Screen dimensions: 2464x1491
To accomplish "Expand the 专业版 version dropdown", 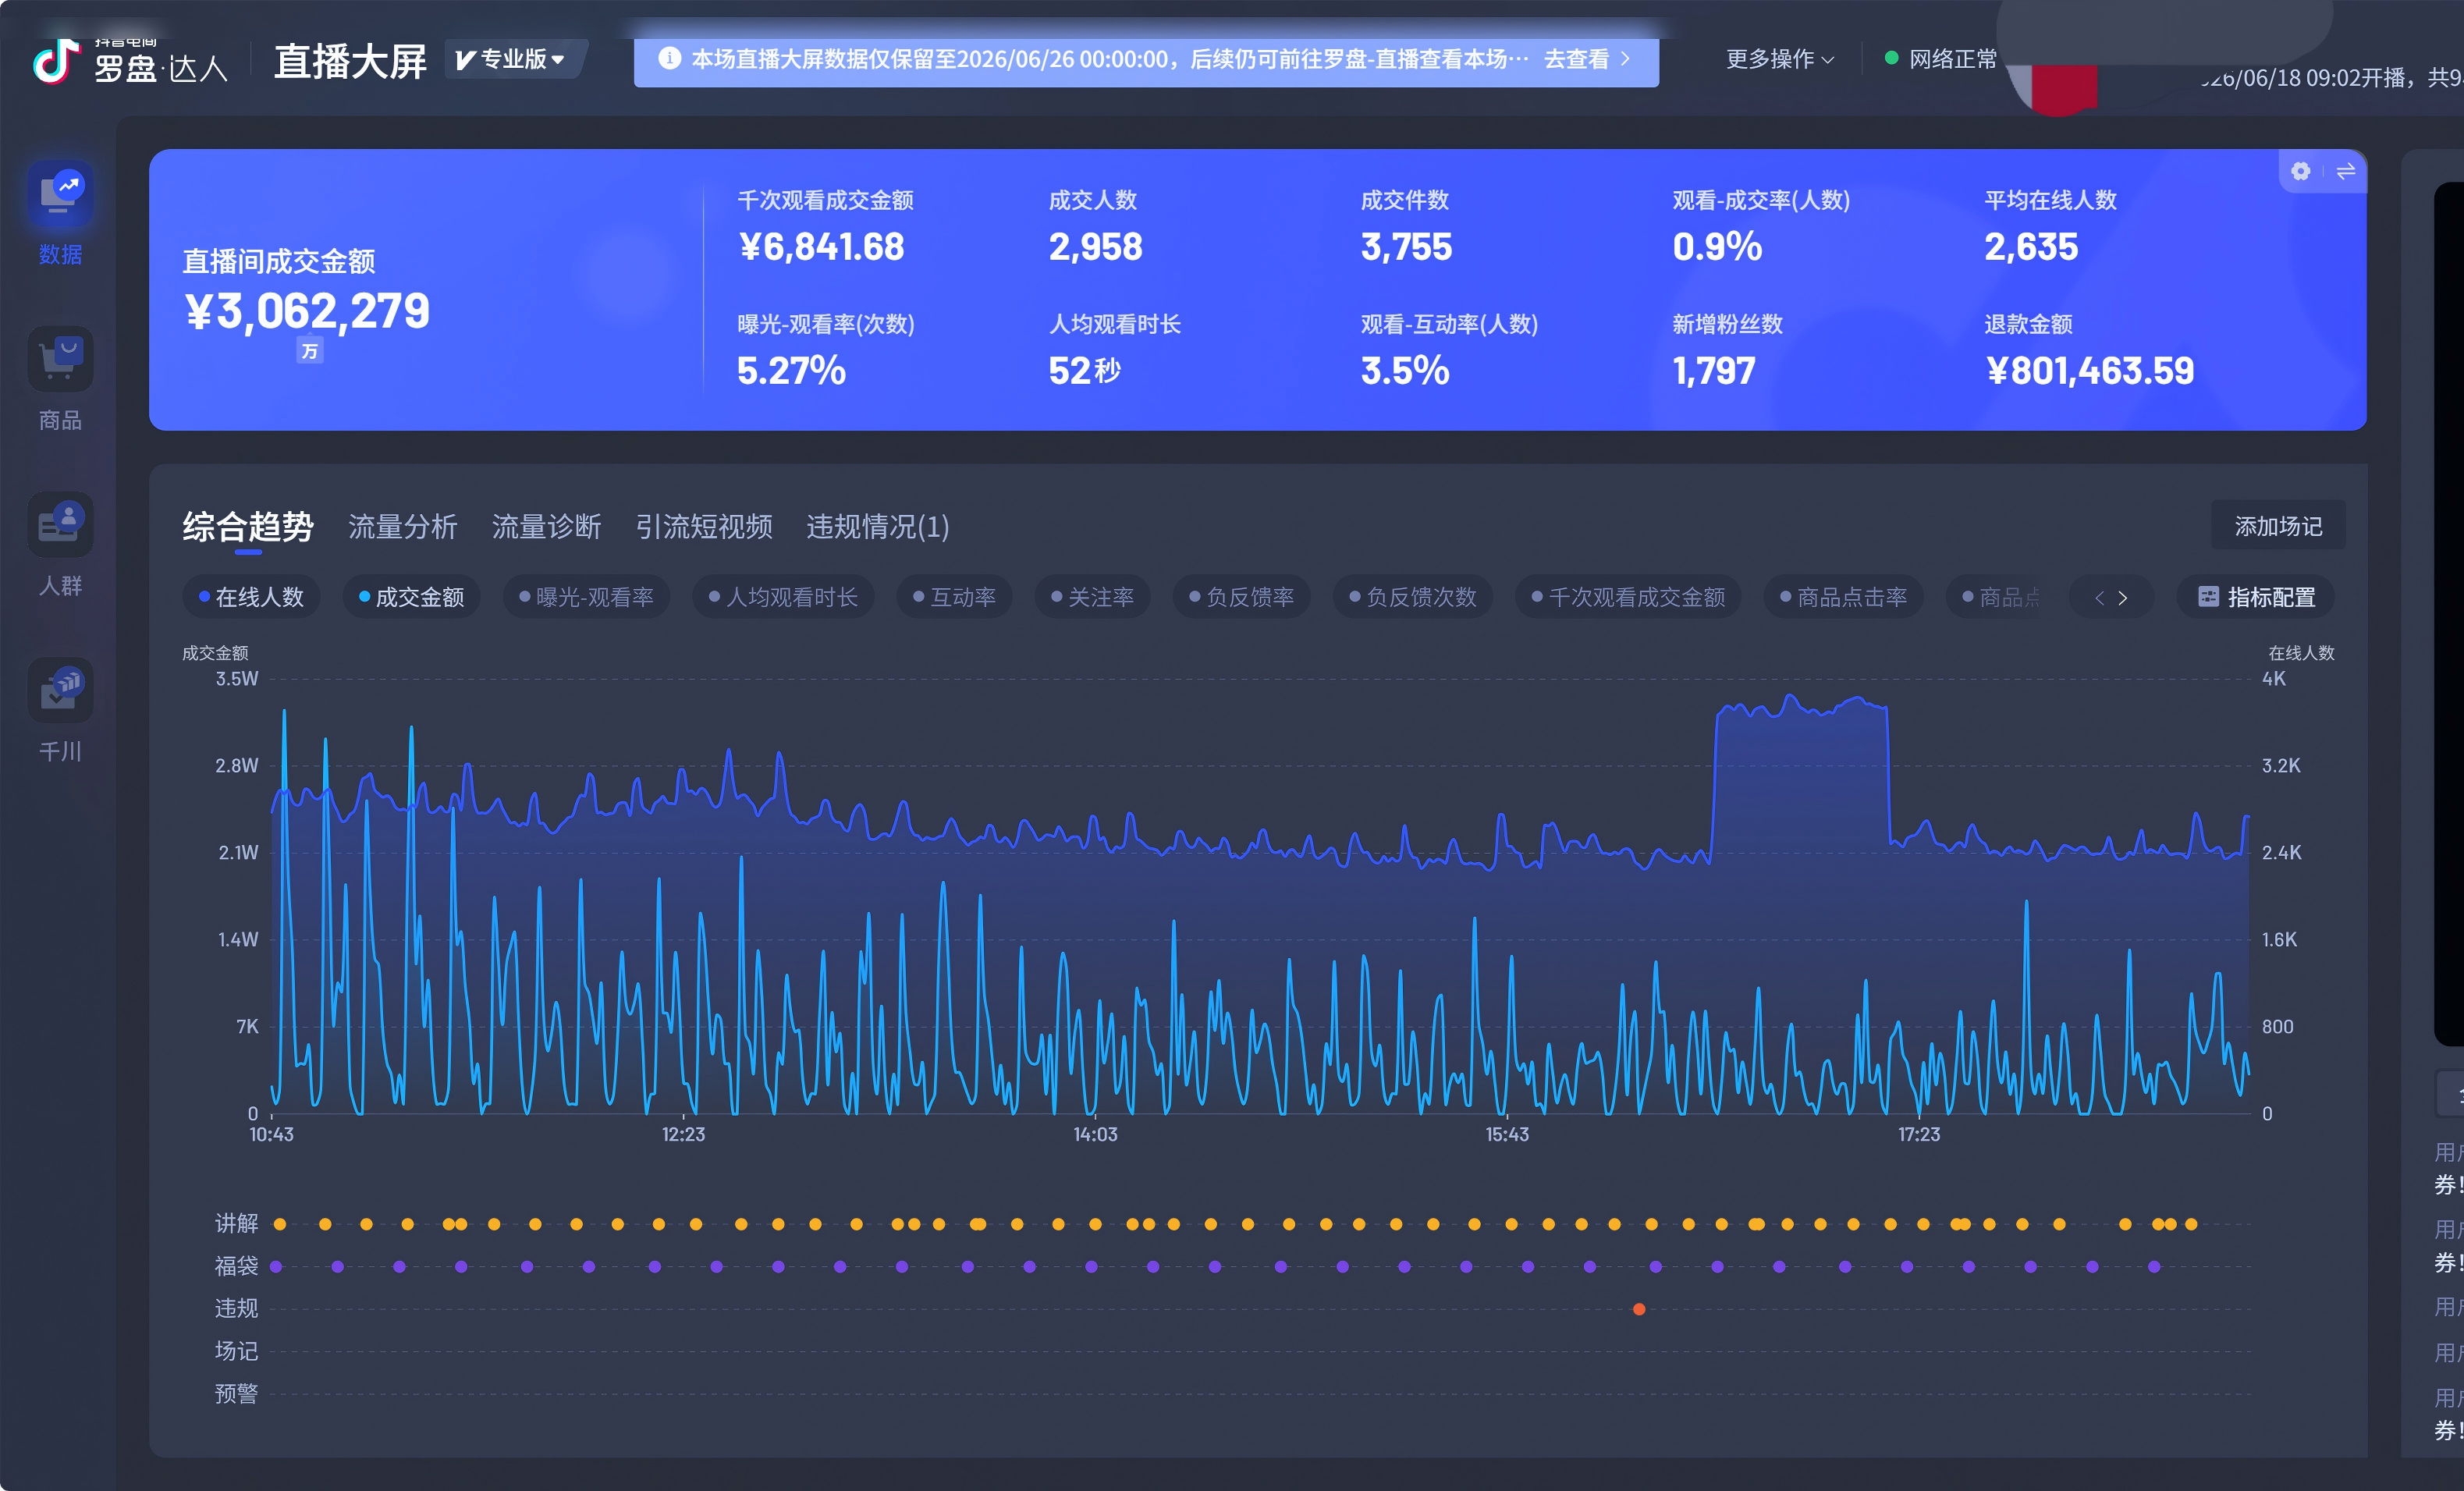I will point(510,59).
